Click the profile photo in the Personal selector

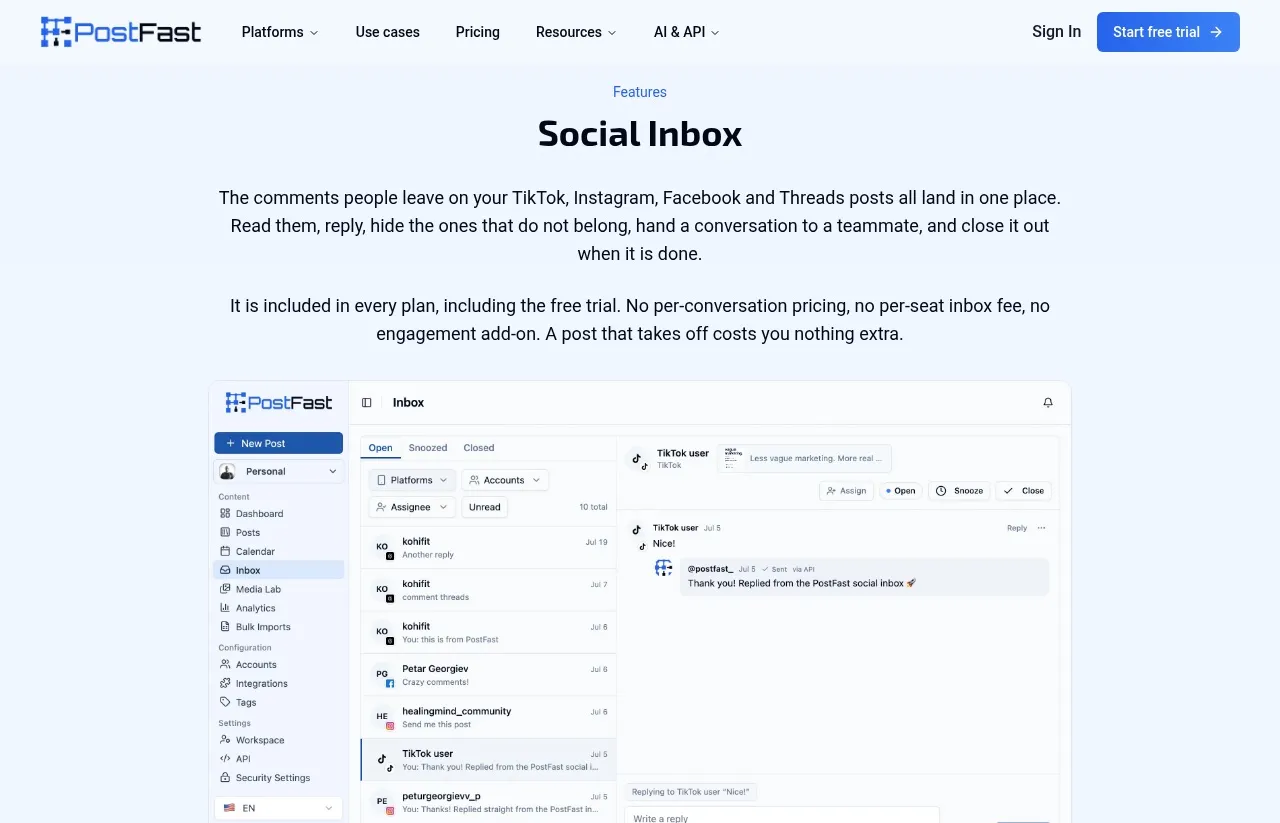(x=228, y=471)
